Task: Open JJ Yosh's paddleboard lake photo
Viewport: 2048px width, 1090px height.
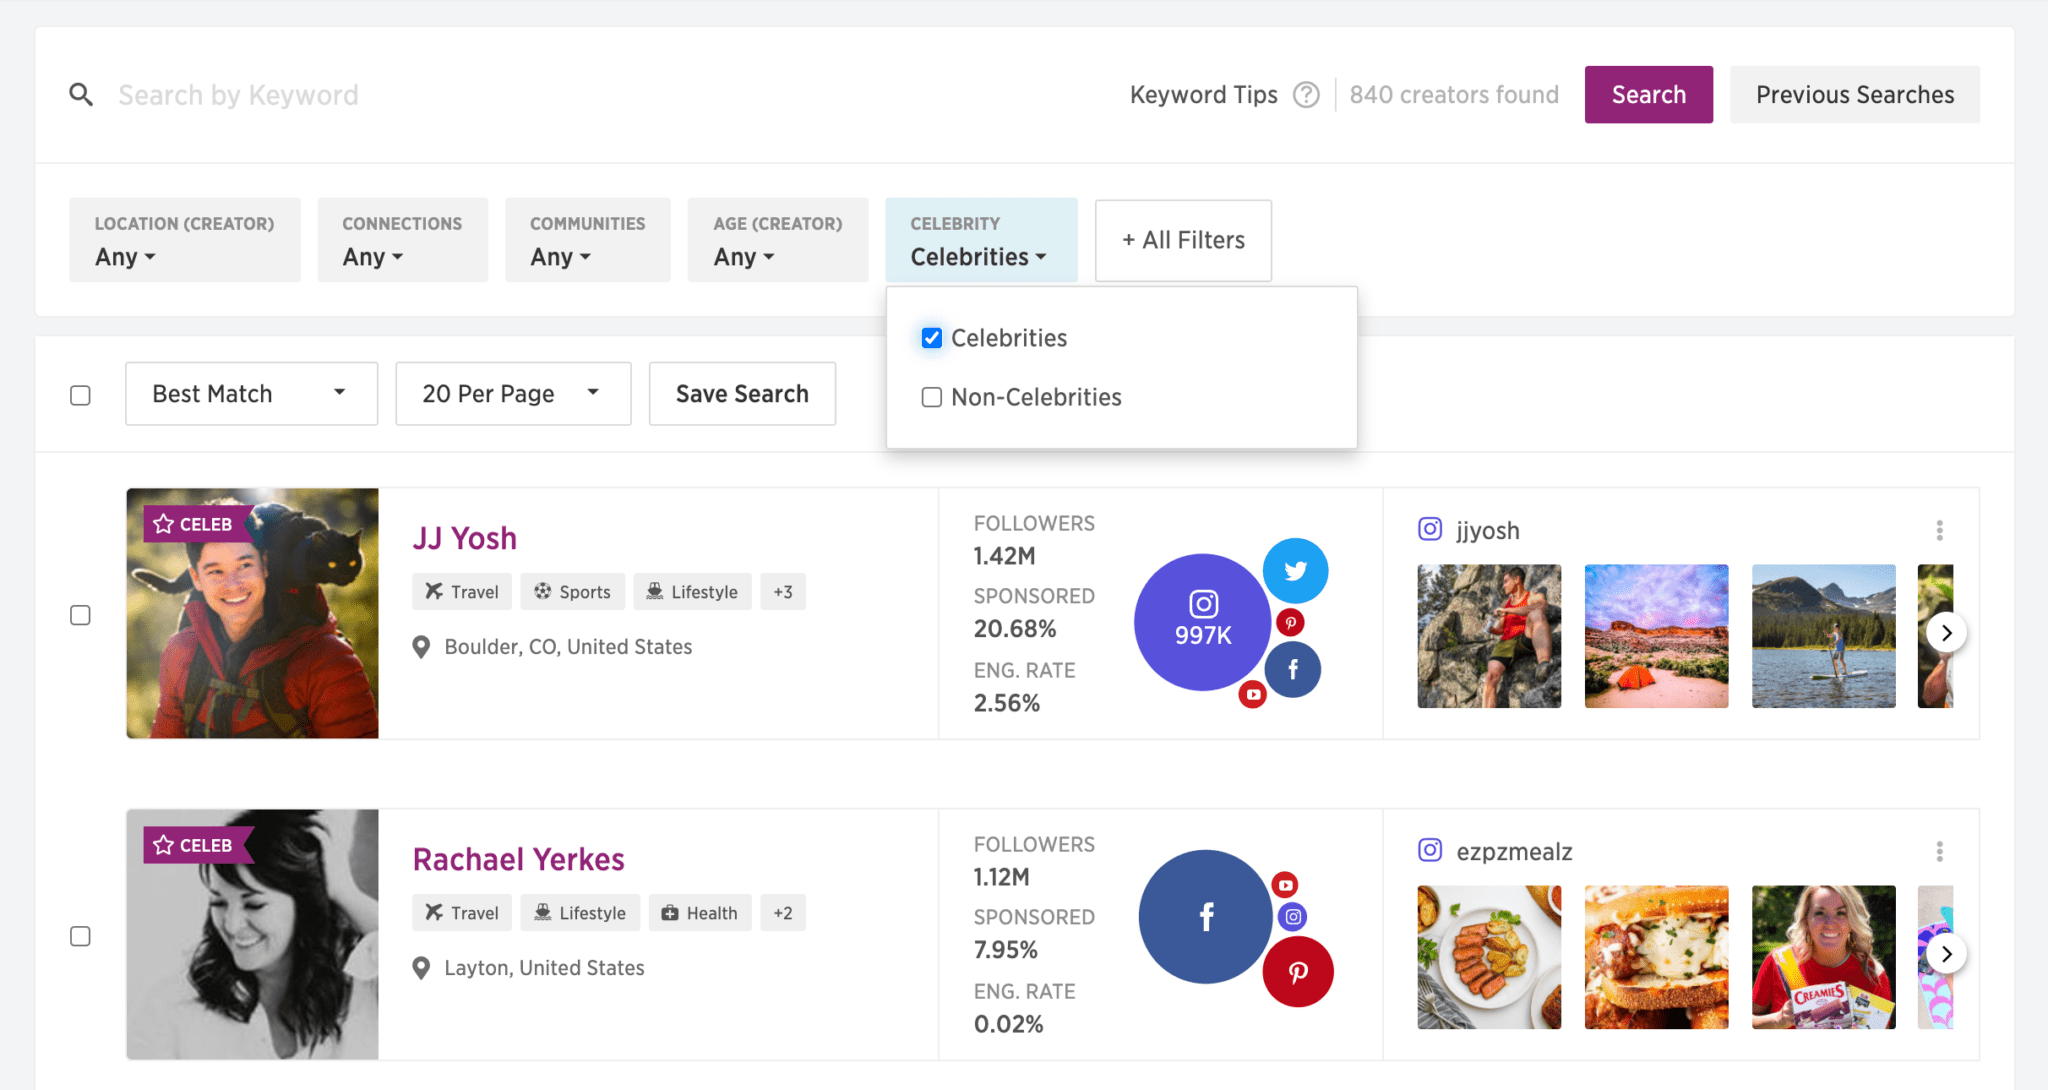Action: click(1823, 636)
